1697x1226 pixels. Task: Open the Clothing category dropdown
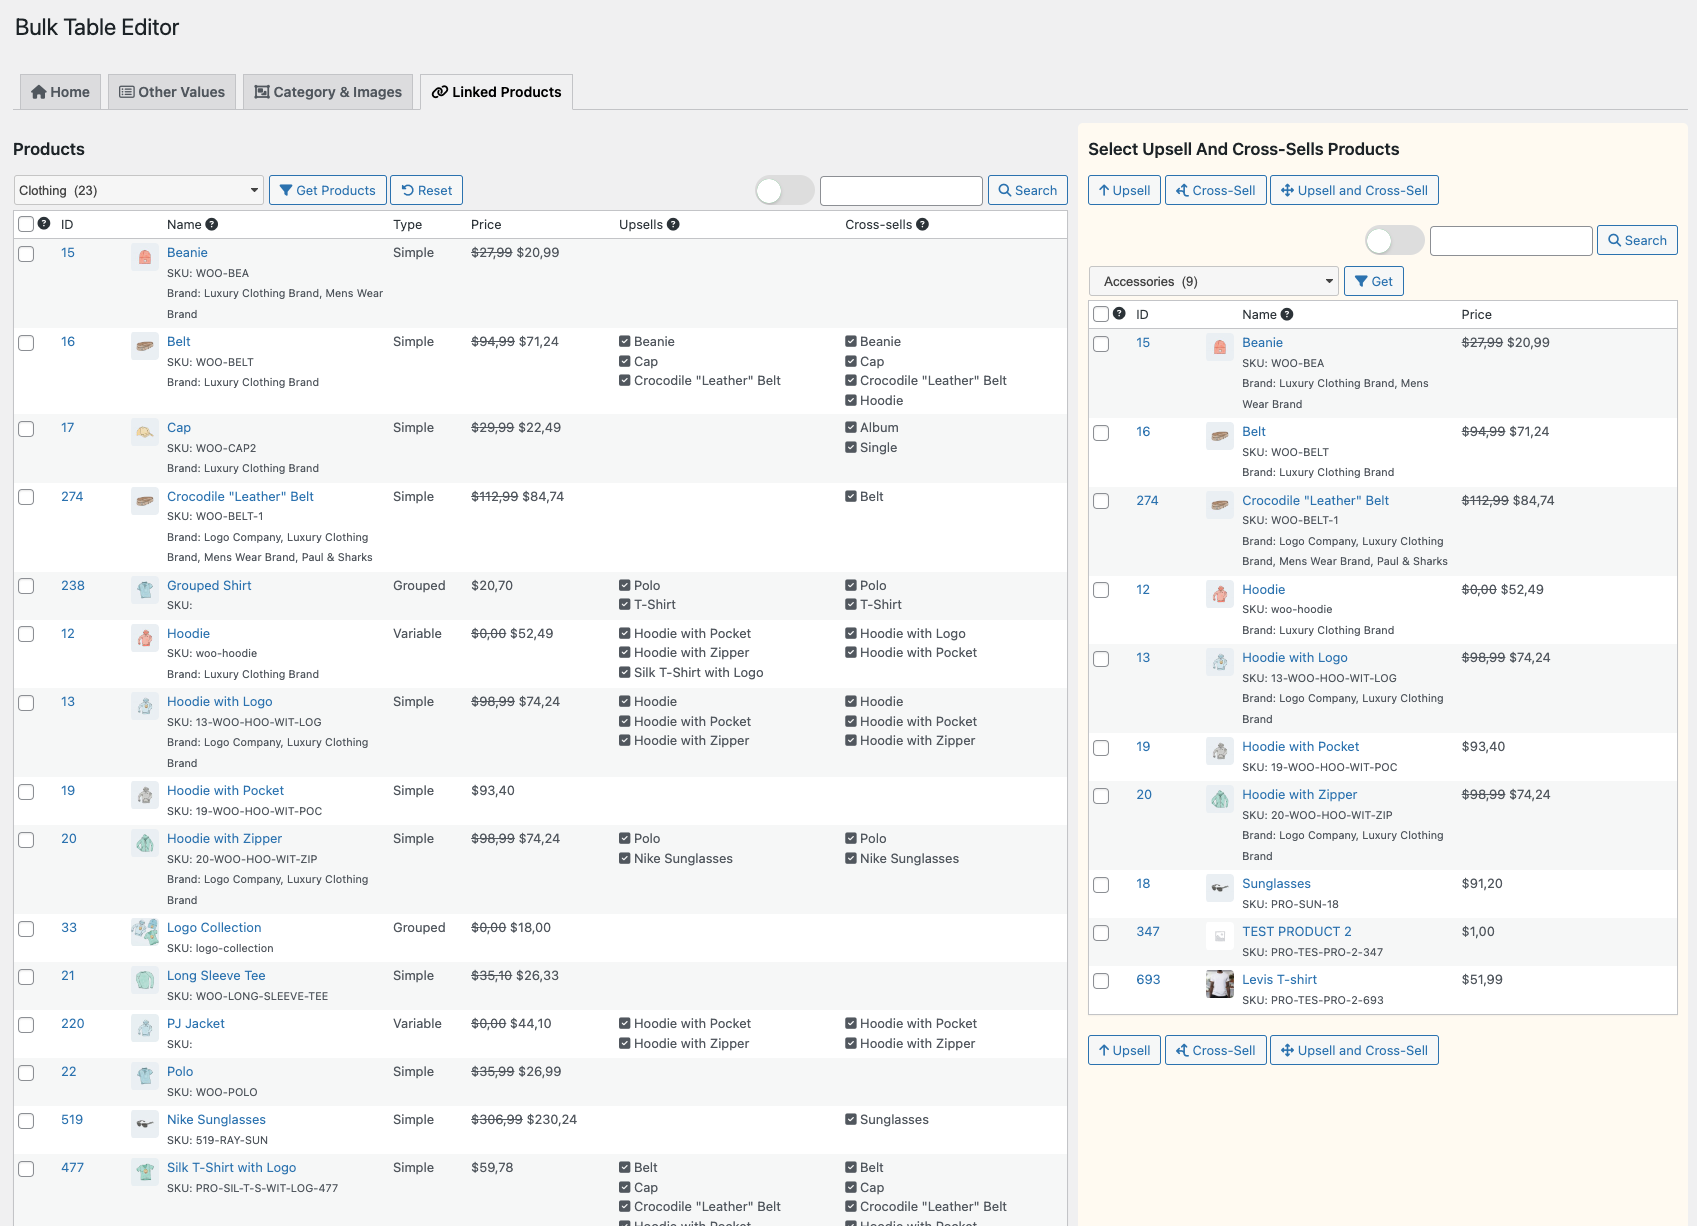[x=137, y=190]
